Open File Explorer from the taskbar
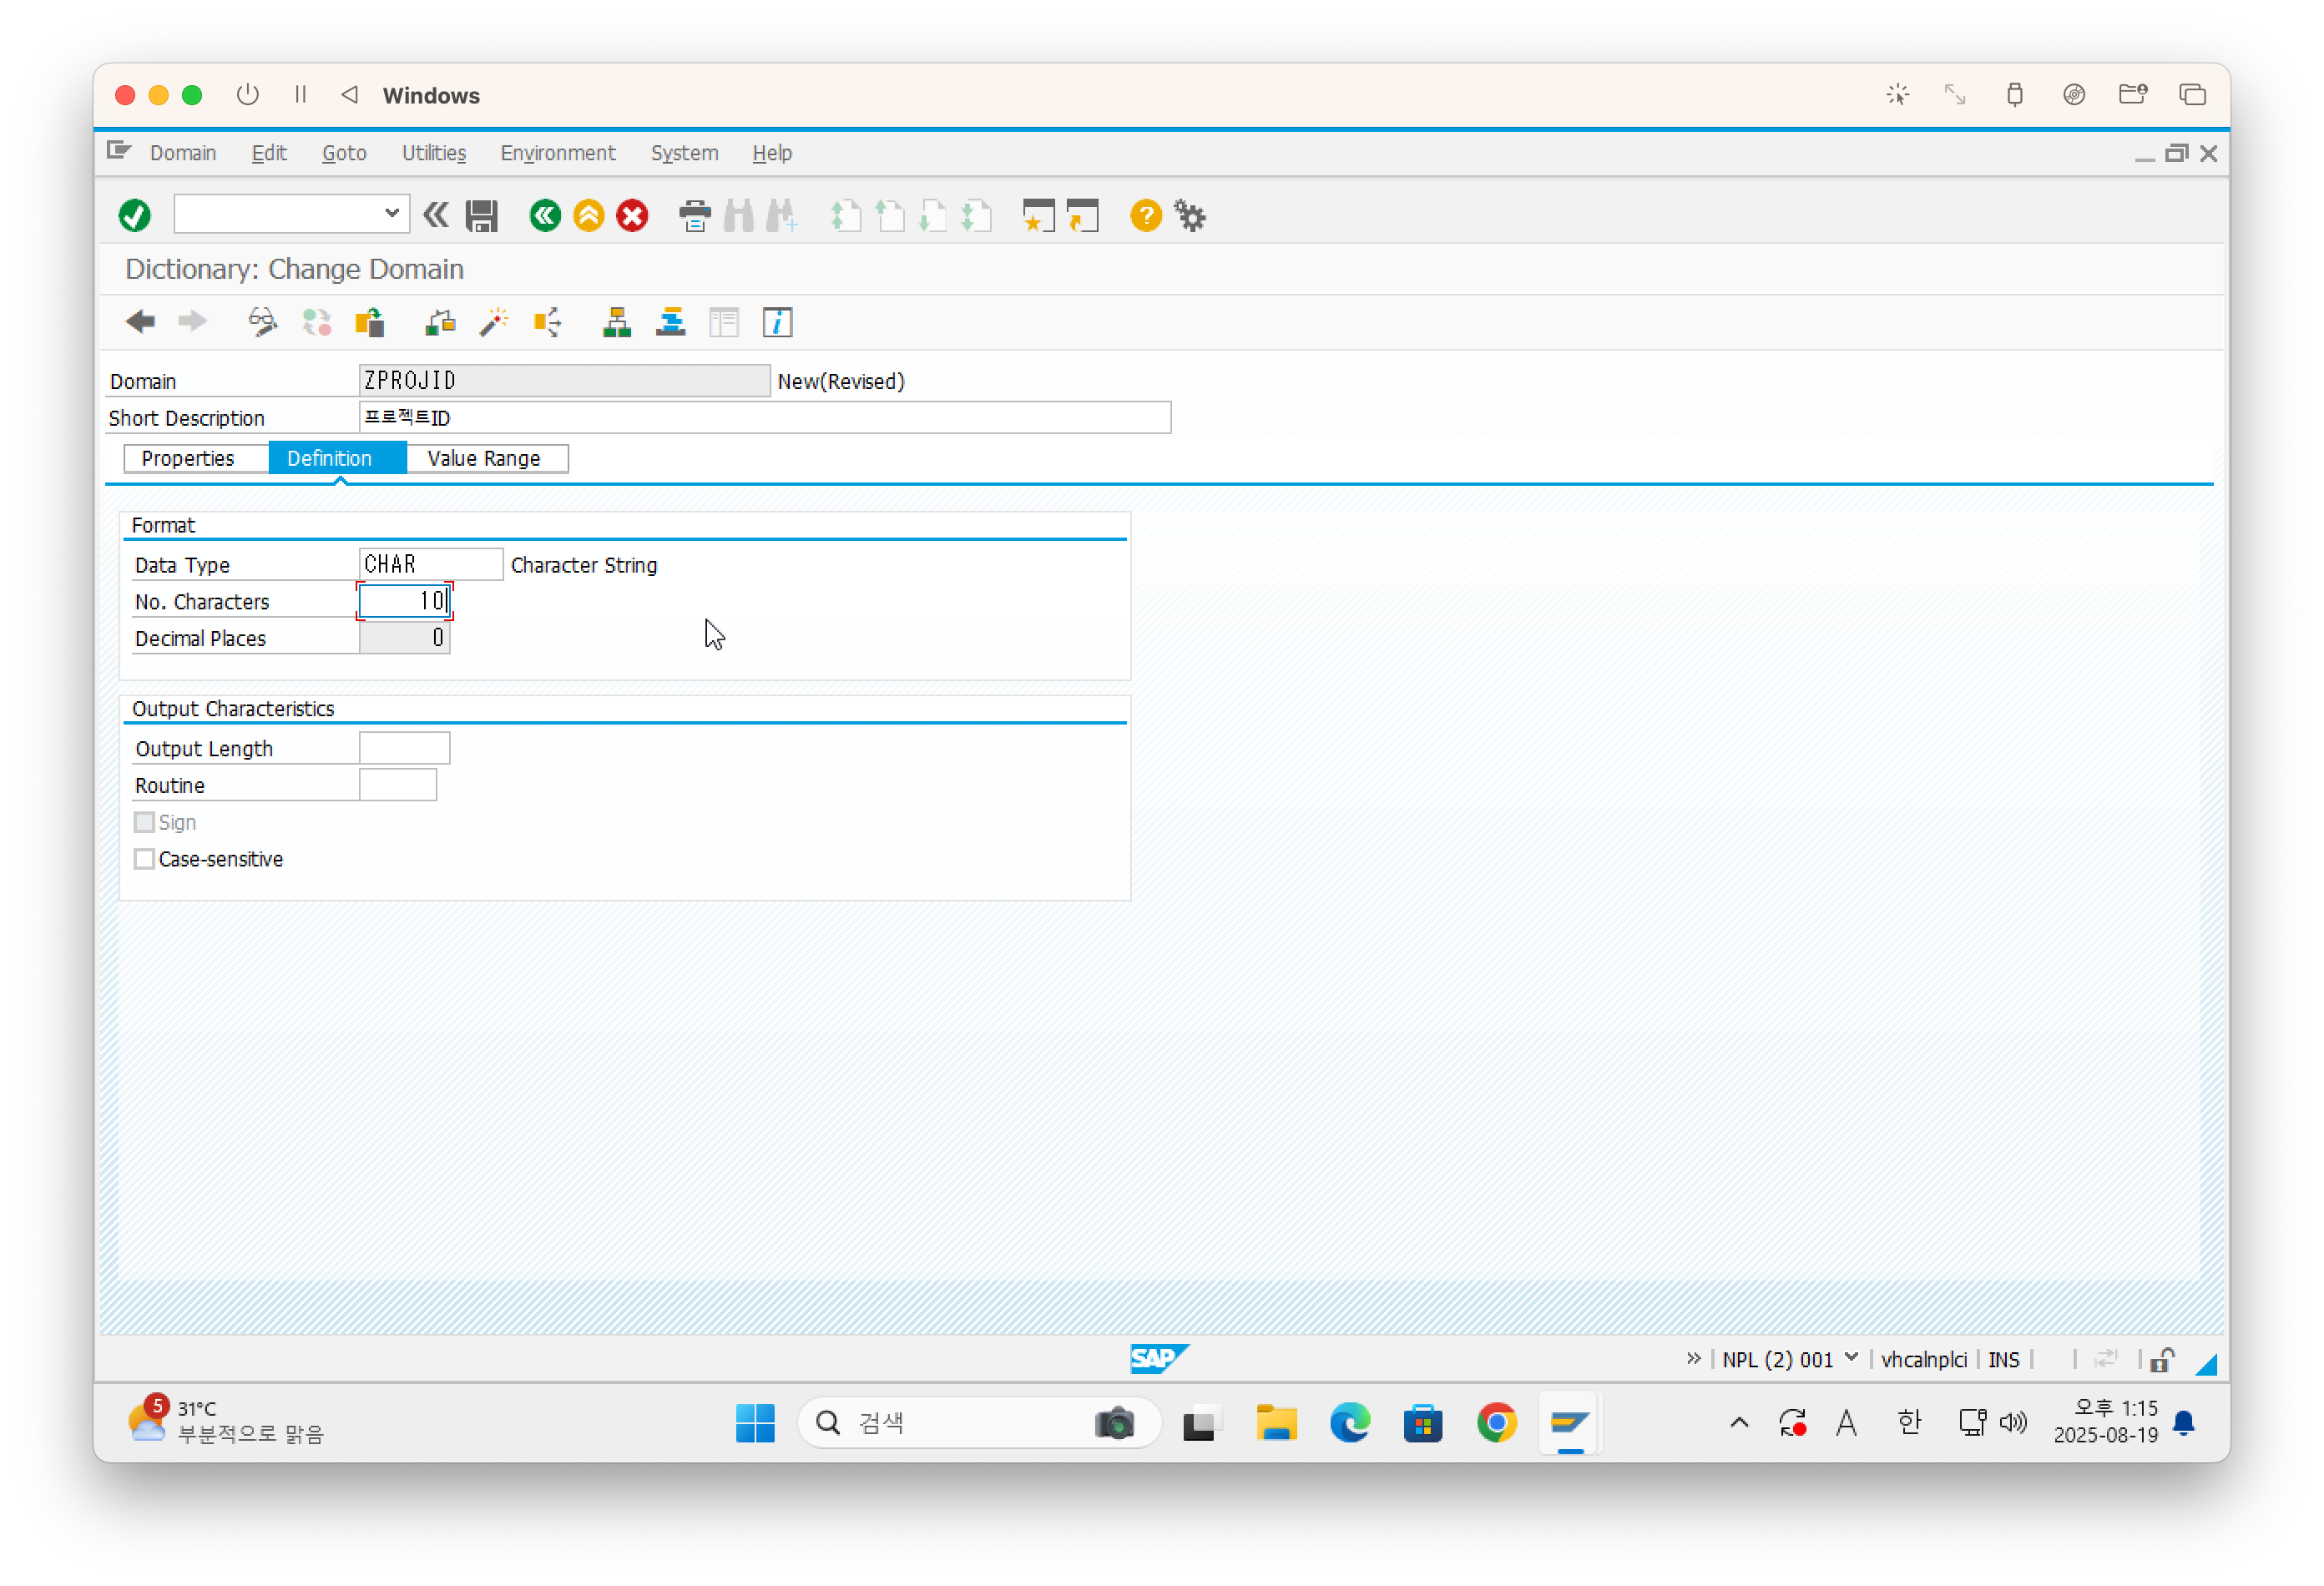2324x1586 pixels. pyautogui.click(x=1276, y=1422)
